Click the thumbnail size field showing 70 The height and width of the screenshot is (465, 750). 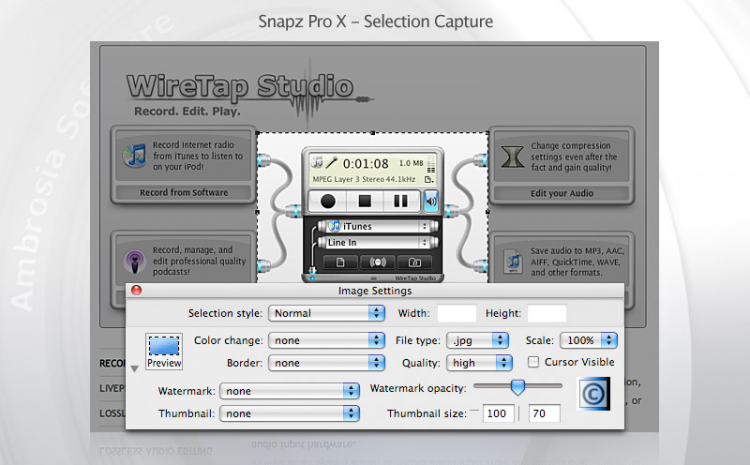[x=544, y=414]
